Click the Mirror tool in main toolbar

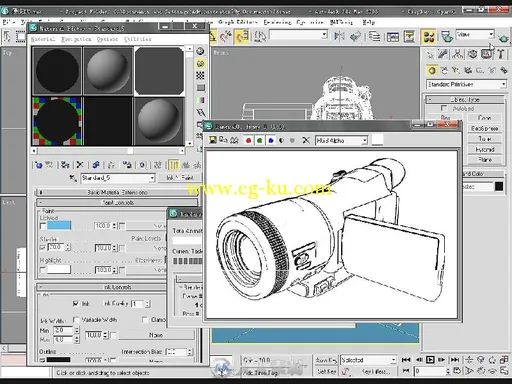[x=339, y=36]
